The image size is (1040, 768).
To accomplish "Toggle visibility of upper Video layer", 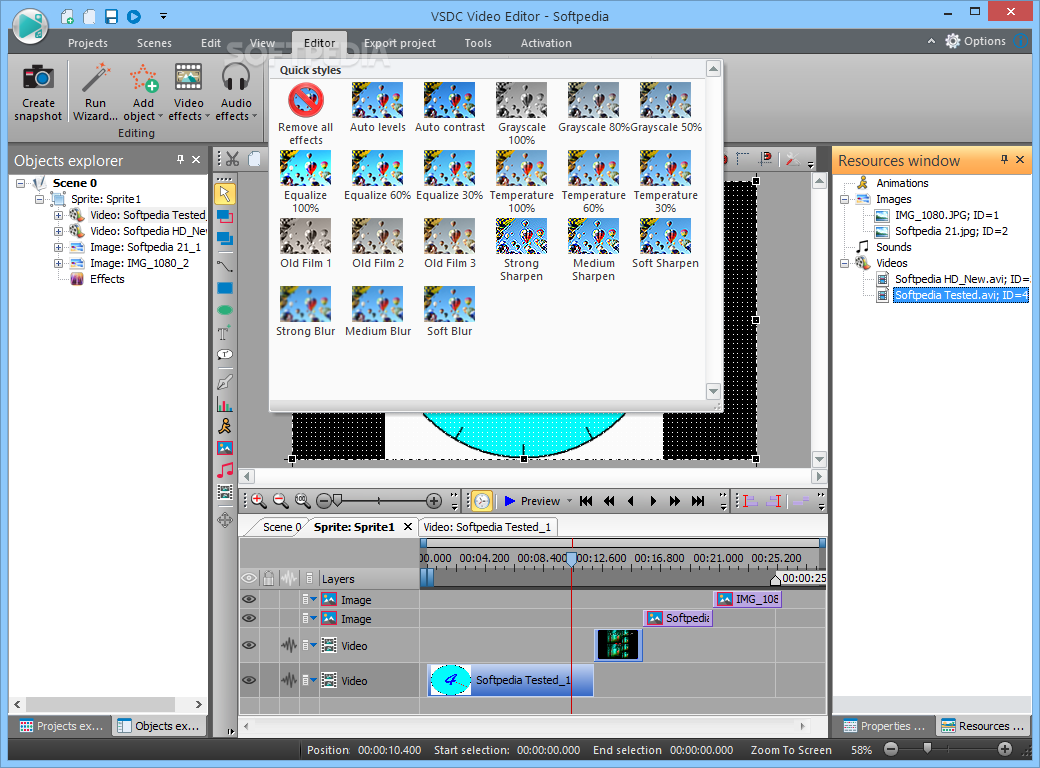I will 249,645.
